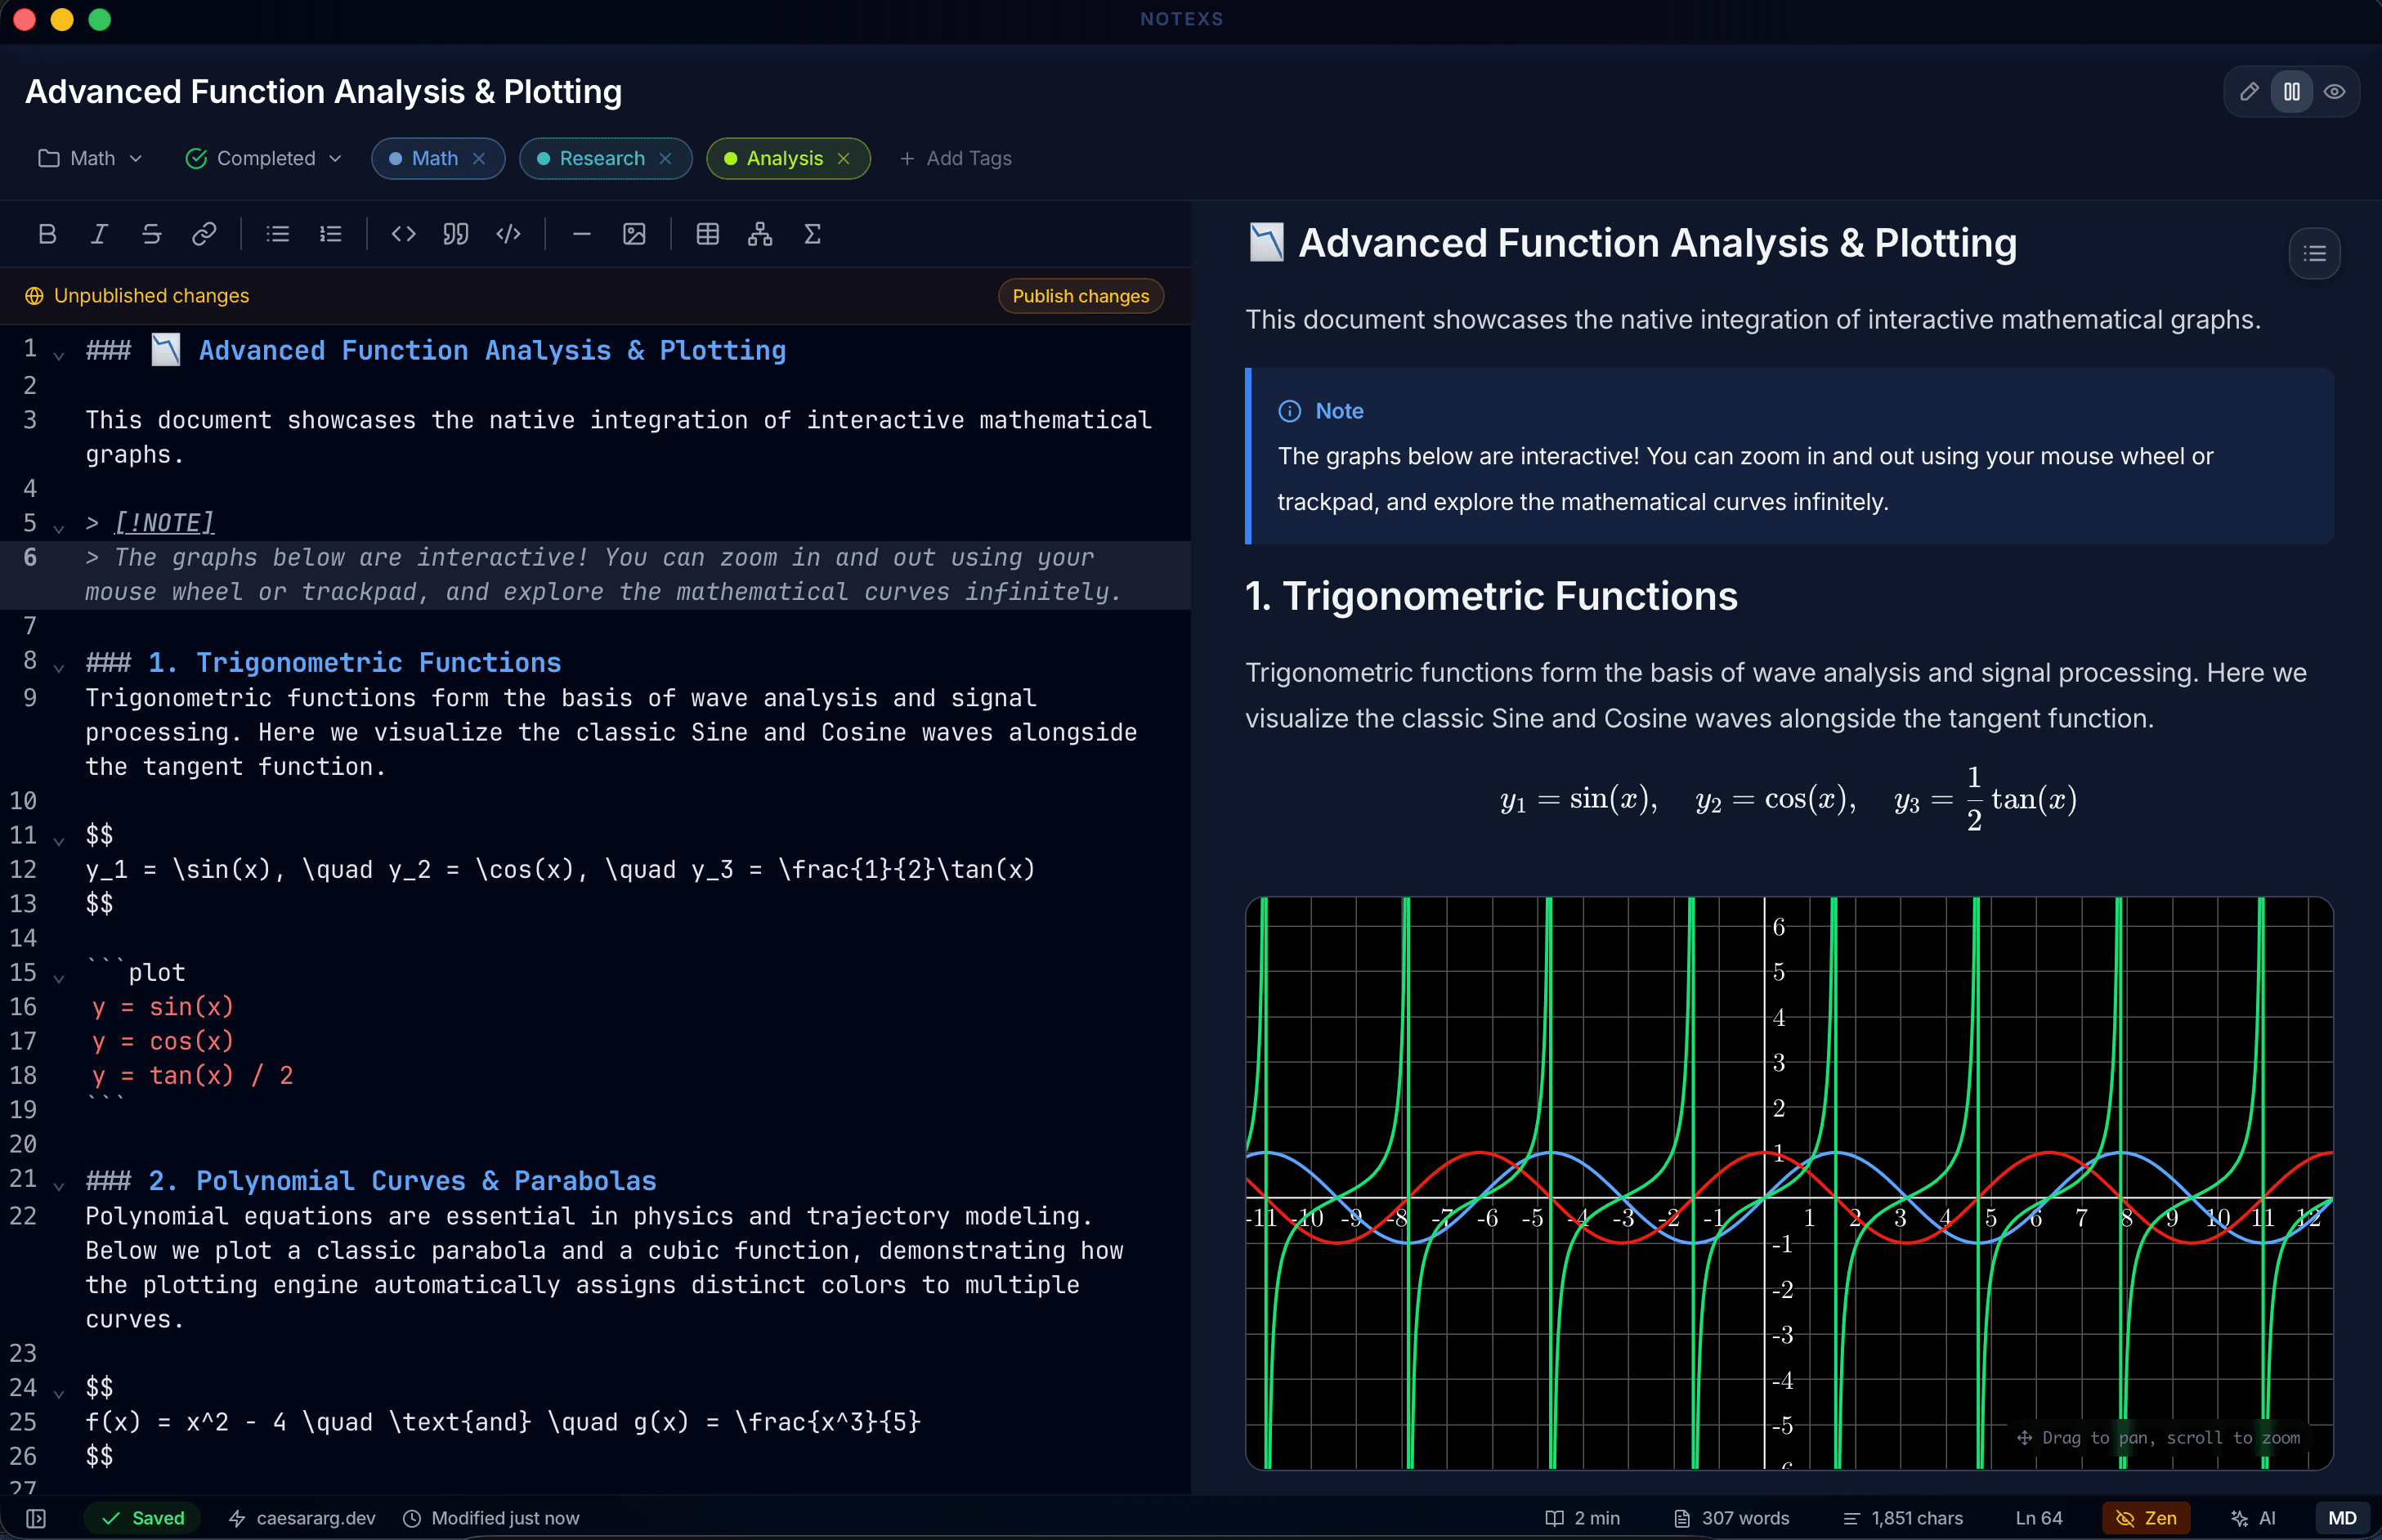The image size is (2382, 1540).
Task: Collapse the note block fold on line 5
Action: point(59,528)
